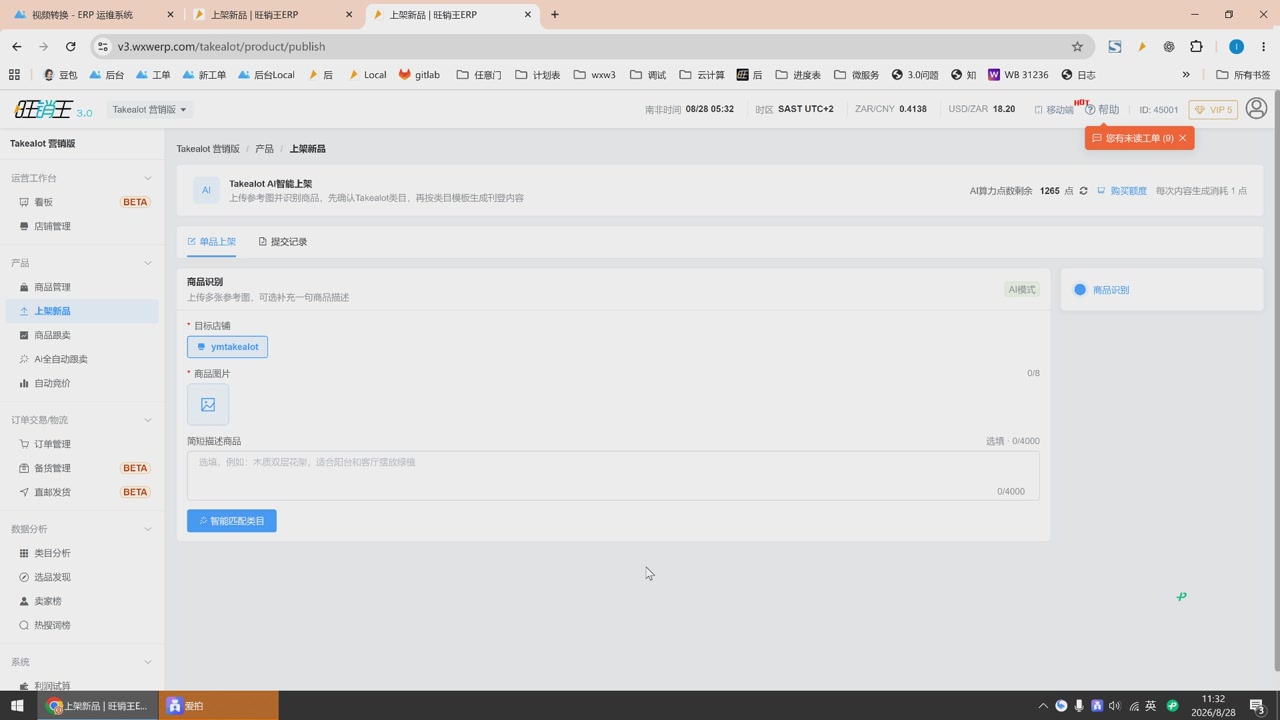Bookmark this page with the star icon
This screenshot has width=1280, height=720.
1077,47
